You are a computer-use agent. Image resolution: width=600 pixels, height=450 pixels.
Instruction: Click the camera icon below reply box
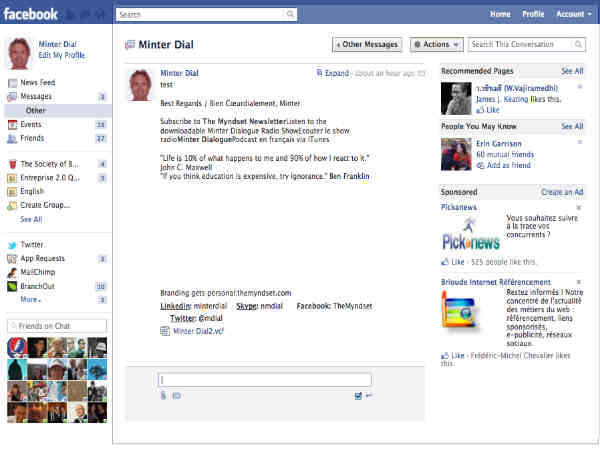(176, 396)
